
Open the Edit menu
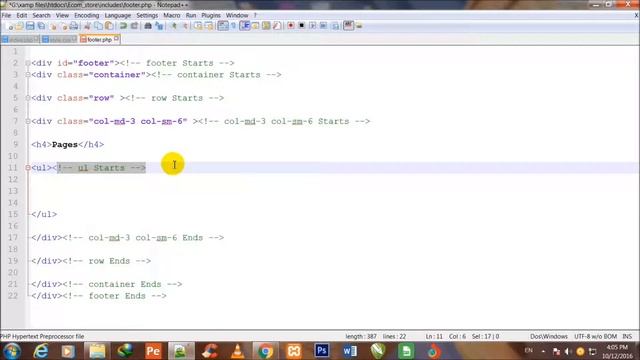click(x=22, y=16)
